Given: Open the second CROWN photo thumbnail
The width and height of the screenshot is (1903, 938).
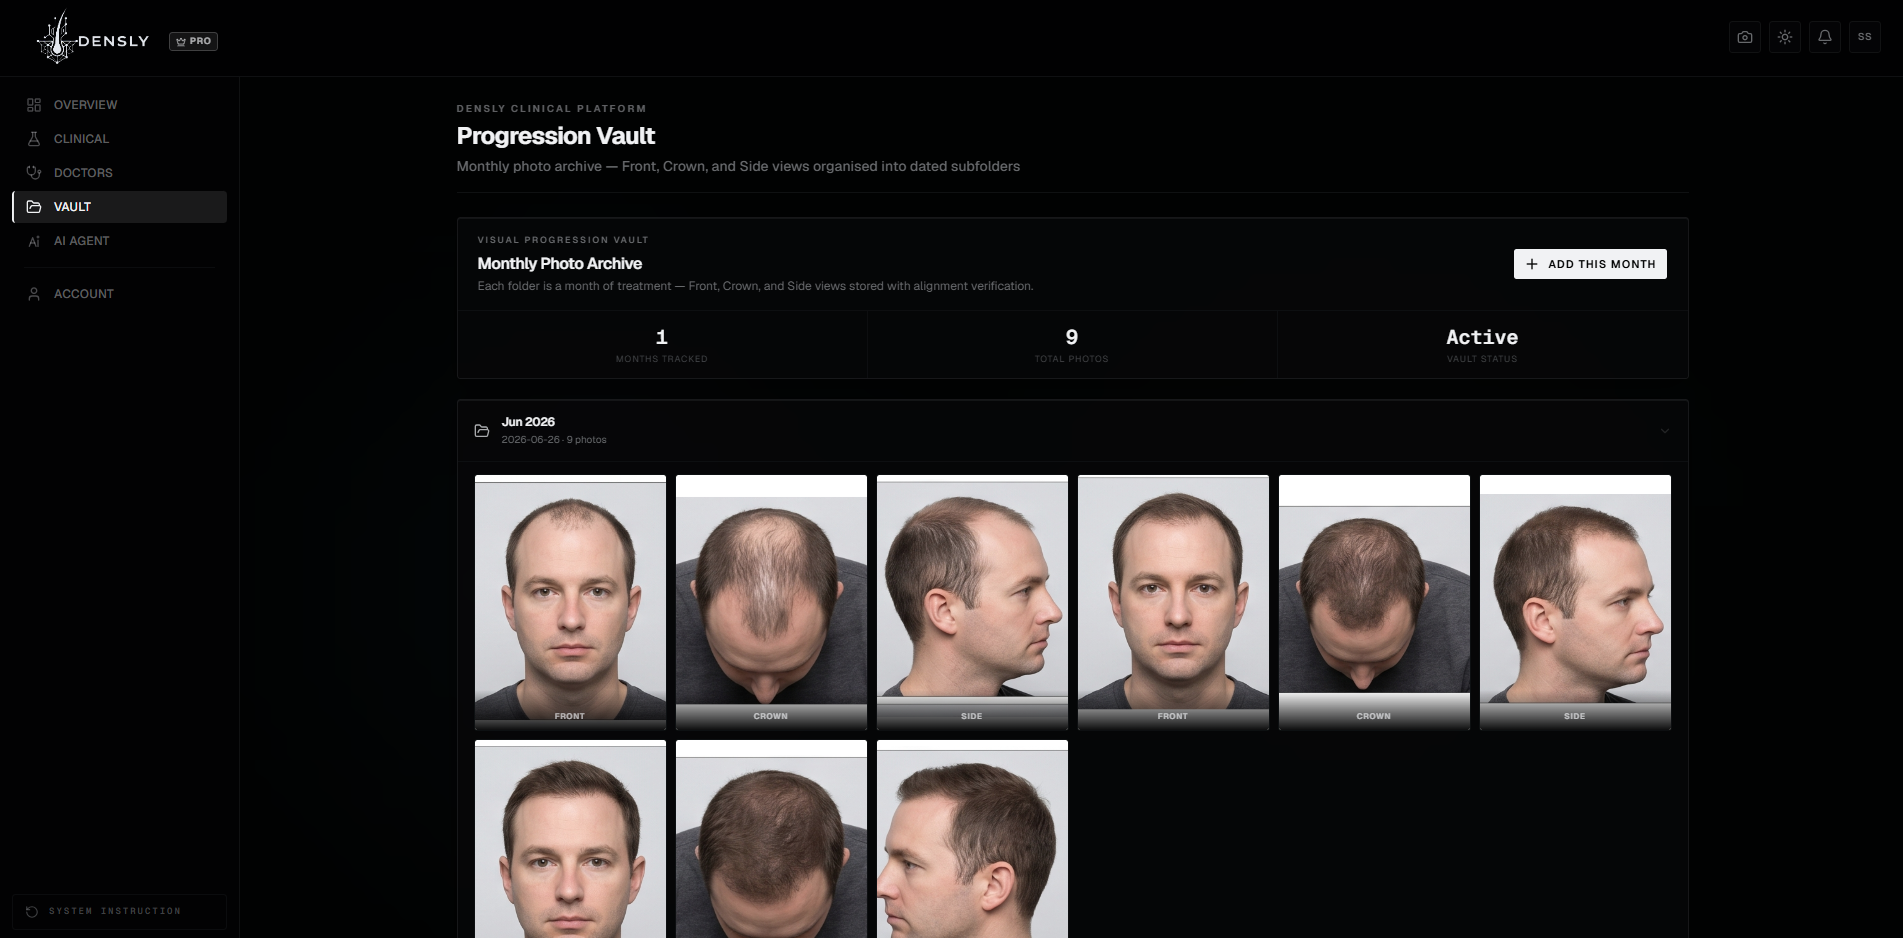Looking at the screenshot, I should 1374,602.
